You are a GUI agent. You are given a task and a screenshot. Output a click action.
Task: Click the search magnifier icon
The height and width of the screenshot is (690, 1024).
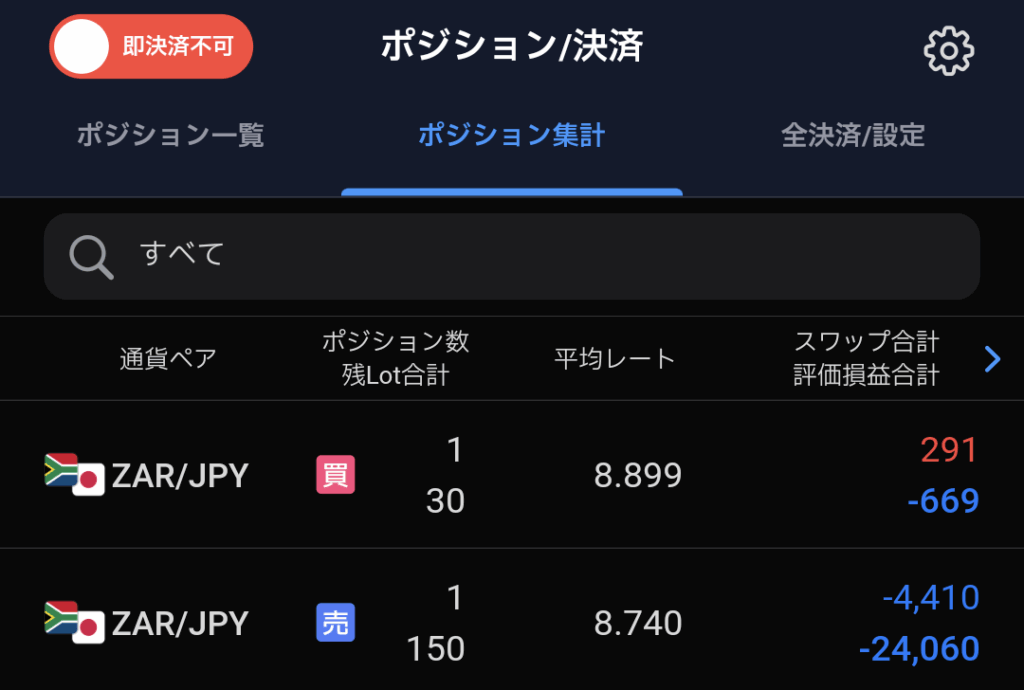pyautogui.click(x=91, y=257)
